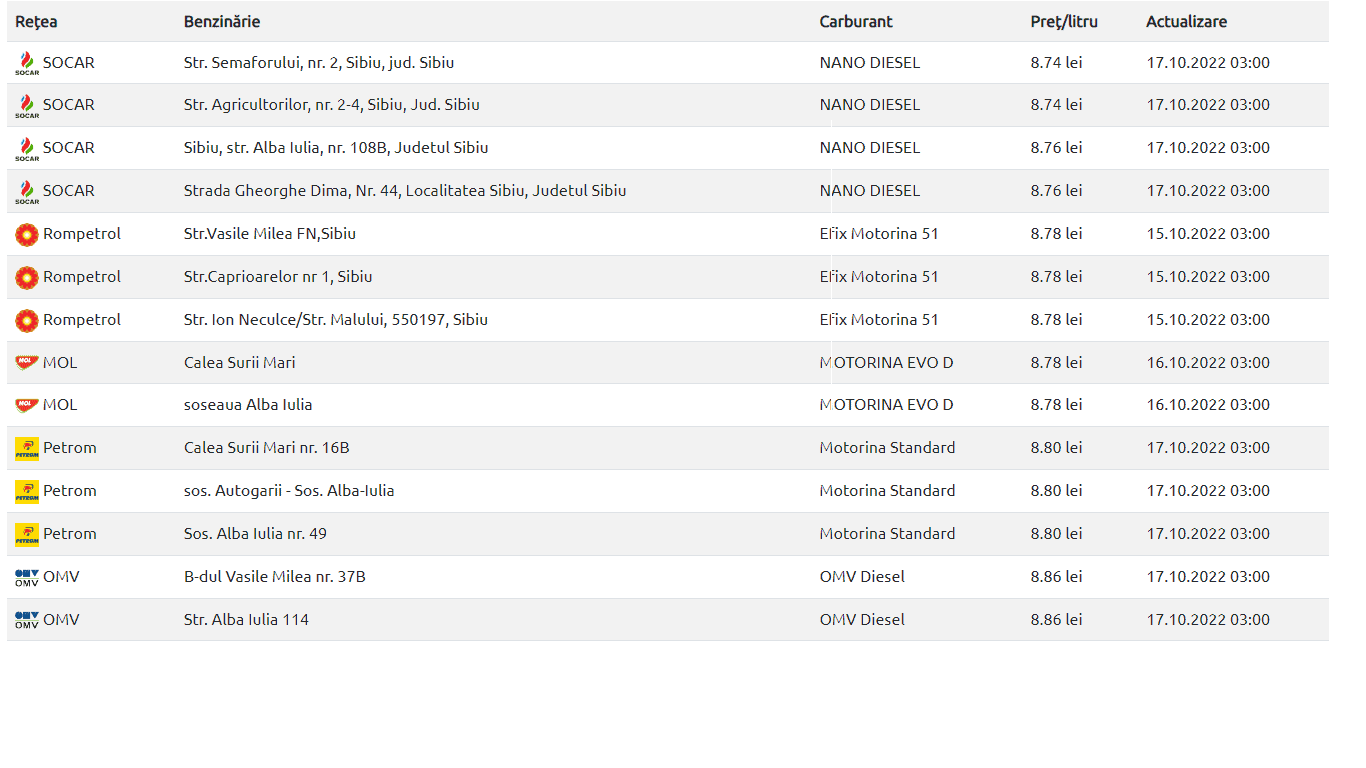Click Efix Motorina 51 in Str.Caprioarelor row
The height and width of the screenshot is (768, 1366).
(x=879, y=276)
